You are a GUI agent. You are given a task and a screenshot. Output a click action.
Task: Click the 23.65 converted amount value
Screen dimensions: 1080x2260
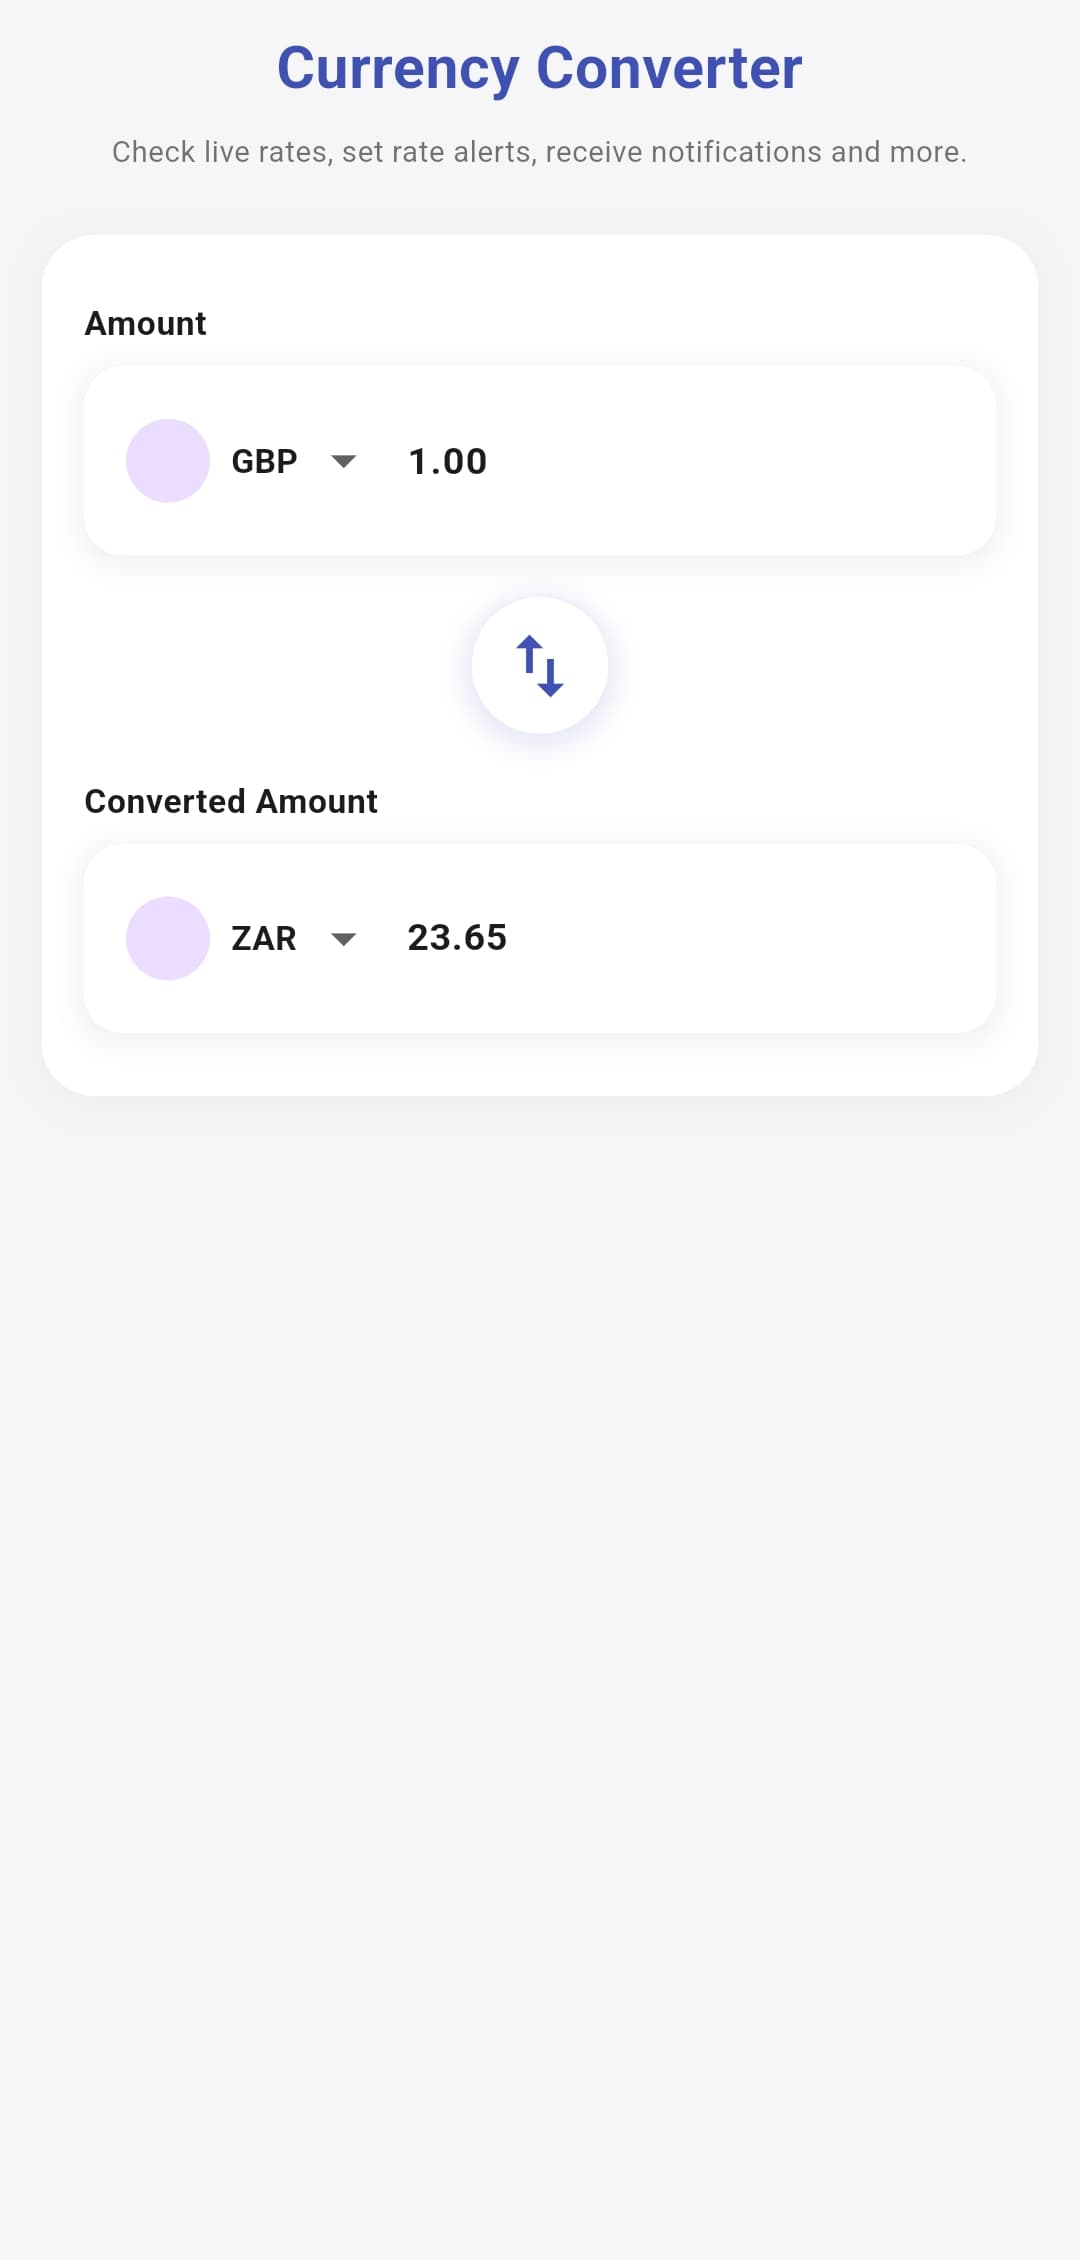(457, 938)
